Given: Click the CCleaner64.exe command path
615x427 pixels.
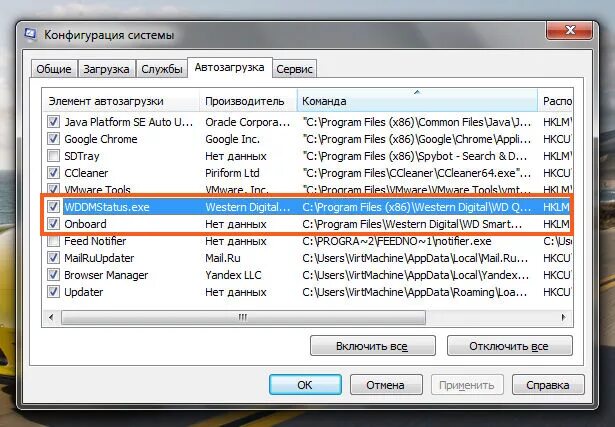Looking at the screenshot, I should pos(417,173).
